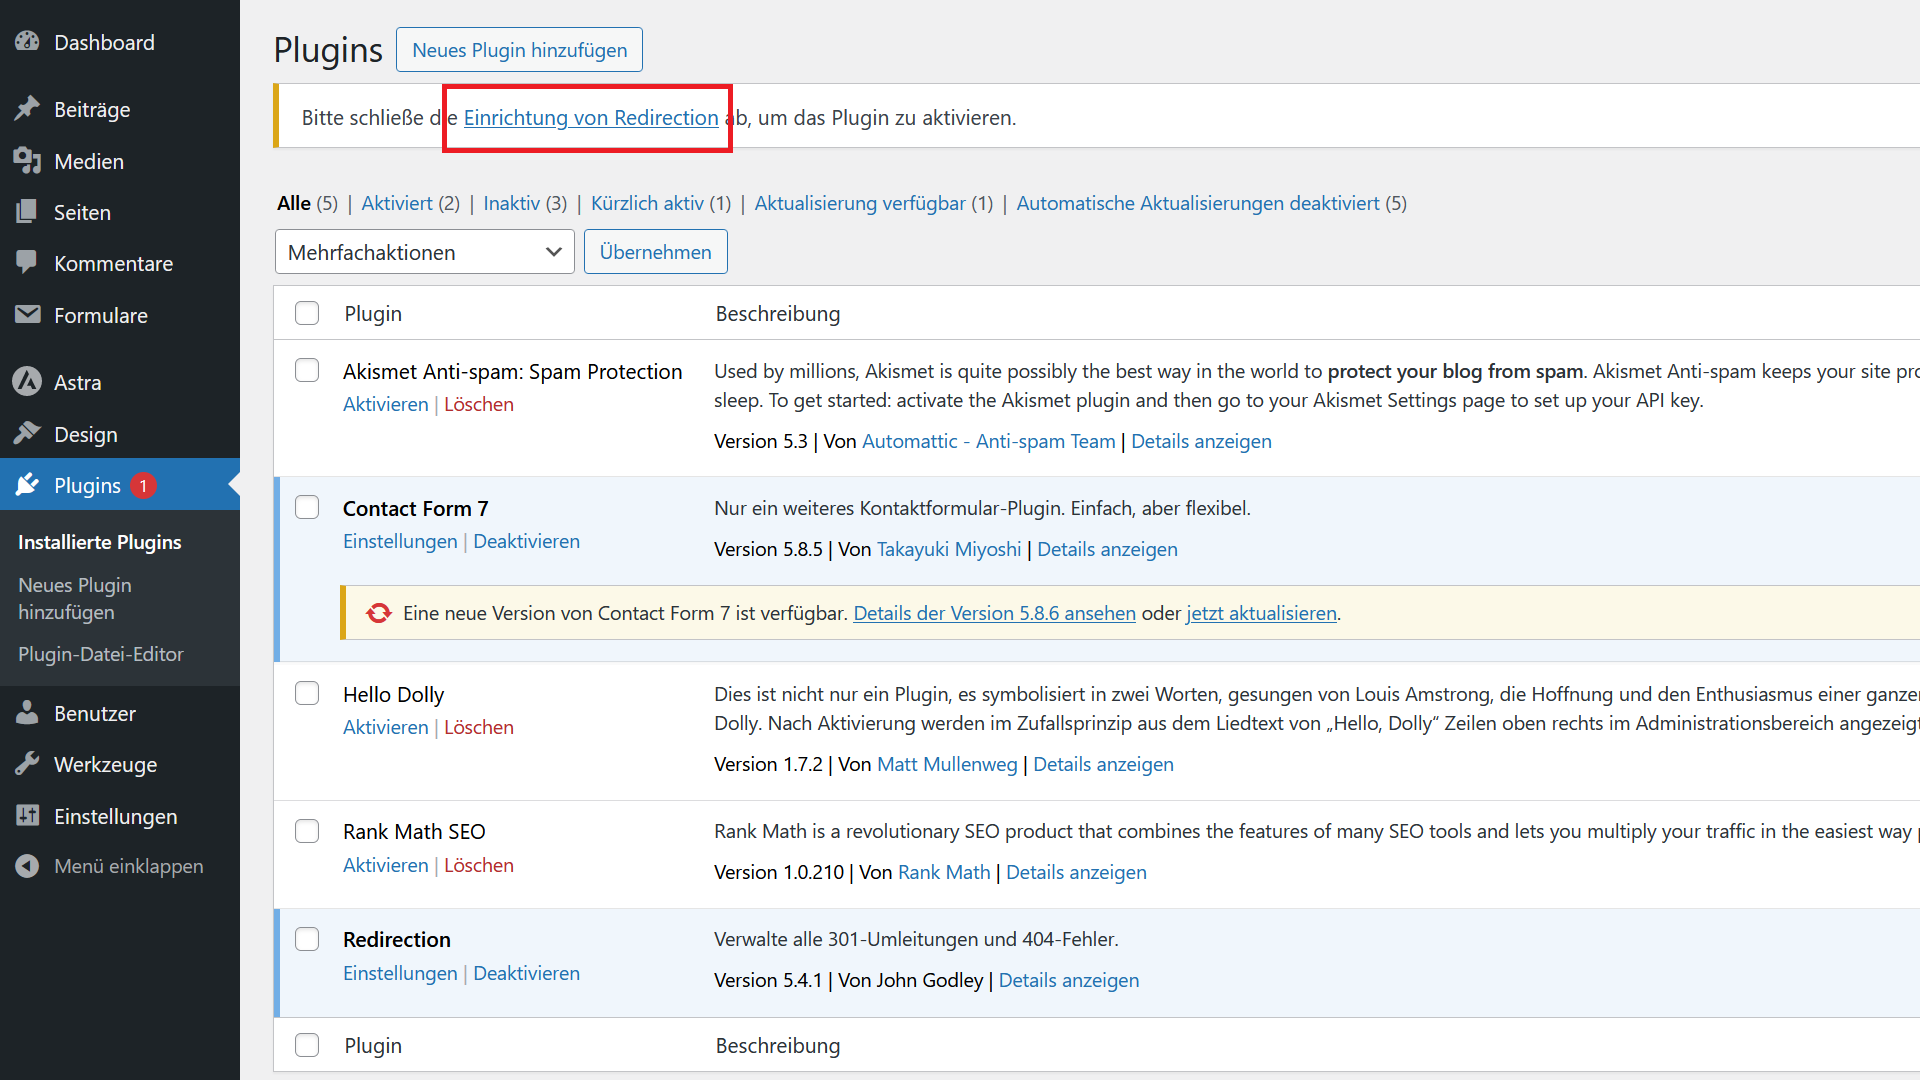This screenshot has height=1080, width=1920.
Task: Follow the Einrichtung von Redirection link
Action: [591, 117]
